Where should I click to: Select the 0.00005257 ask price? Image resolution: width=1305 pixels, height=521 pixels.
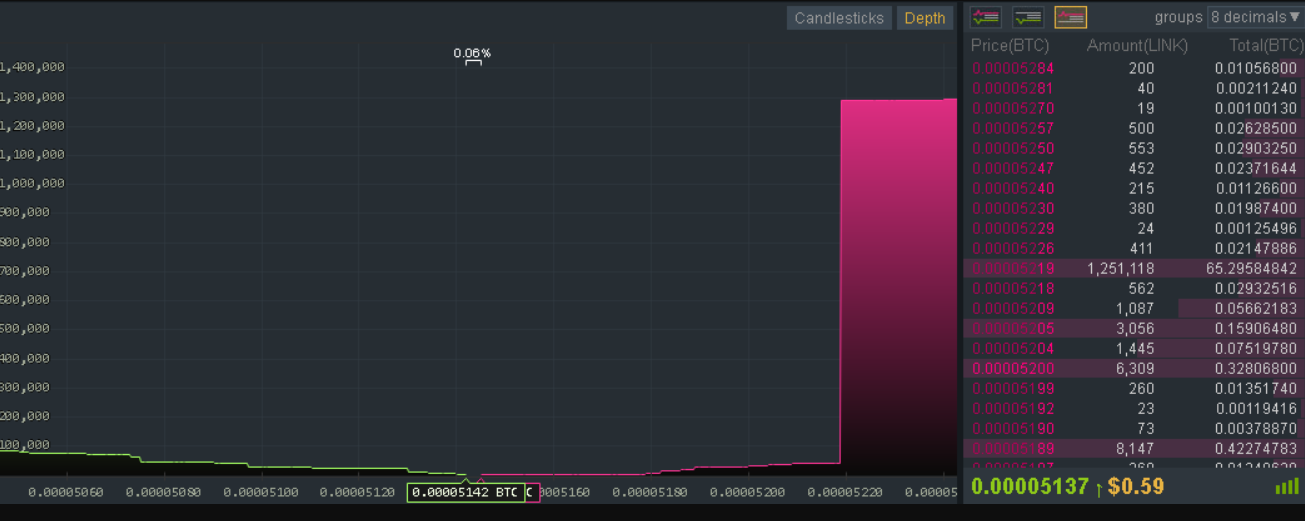point(1013,128)
